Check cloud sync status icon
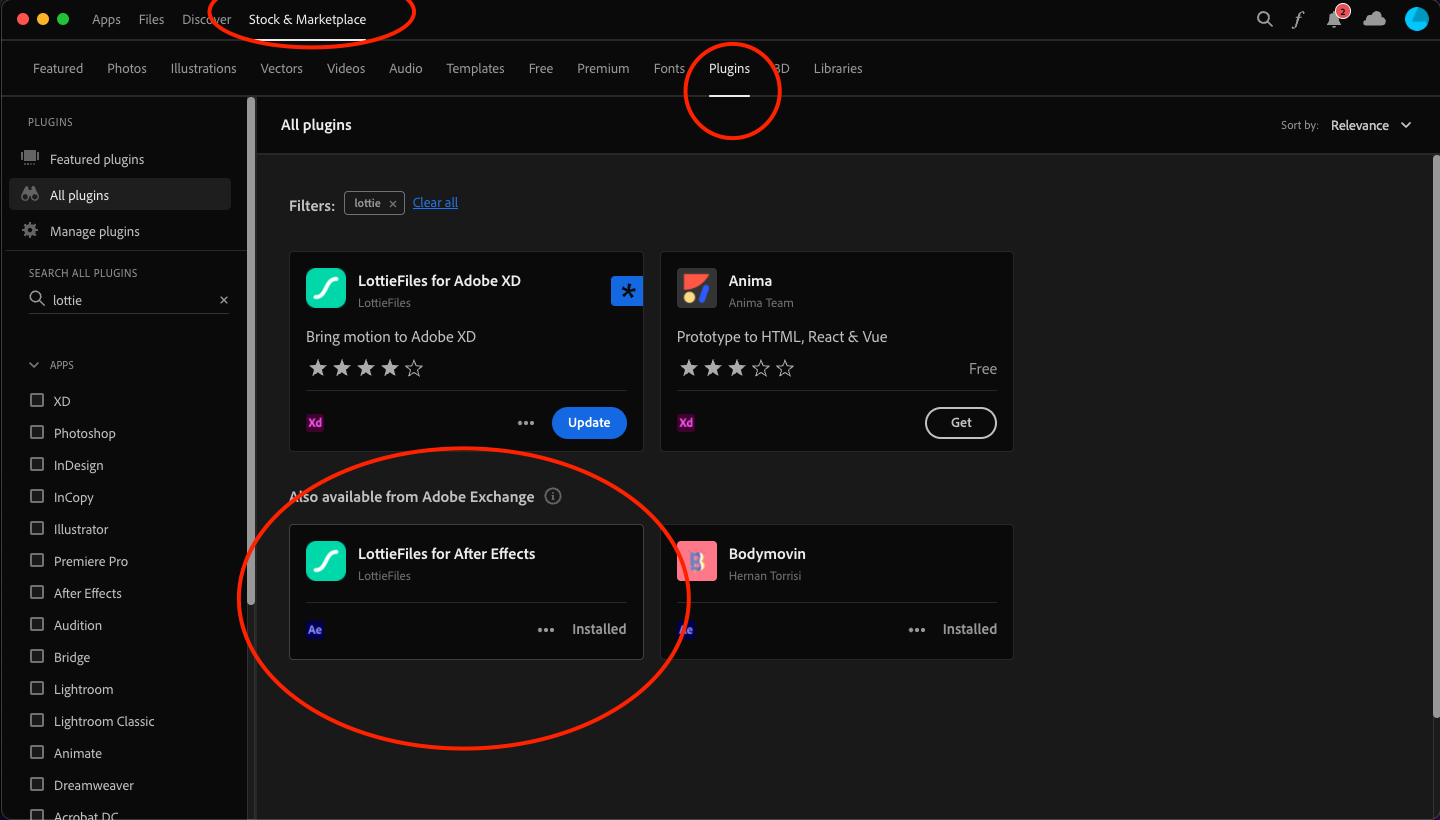The height and width of the screenshot is (820, 1440). (1375, 19)
